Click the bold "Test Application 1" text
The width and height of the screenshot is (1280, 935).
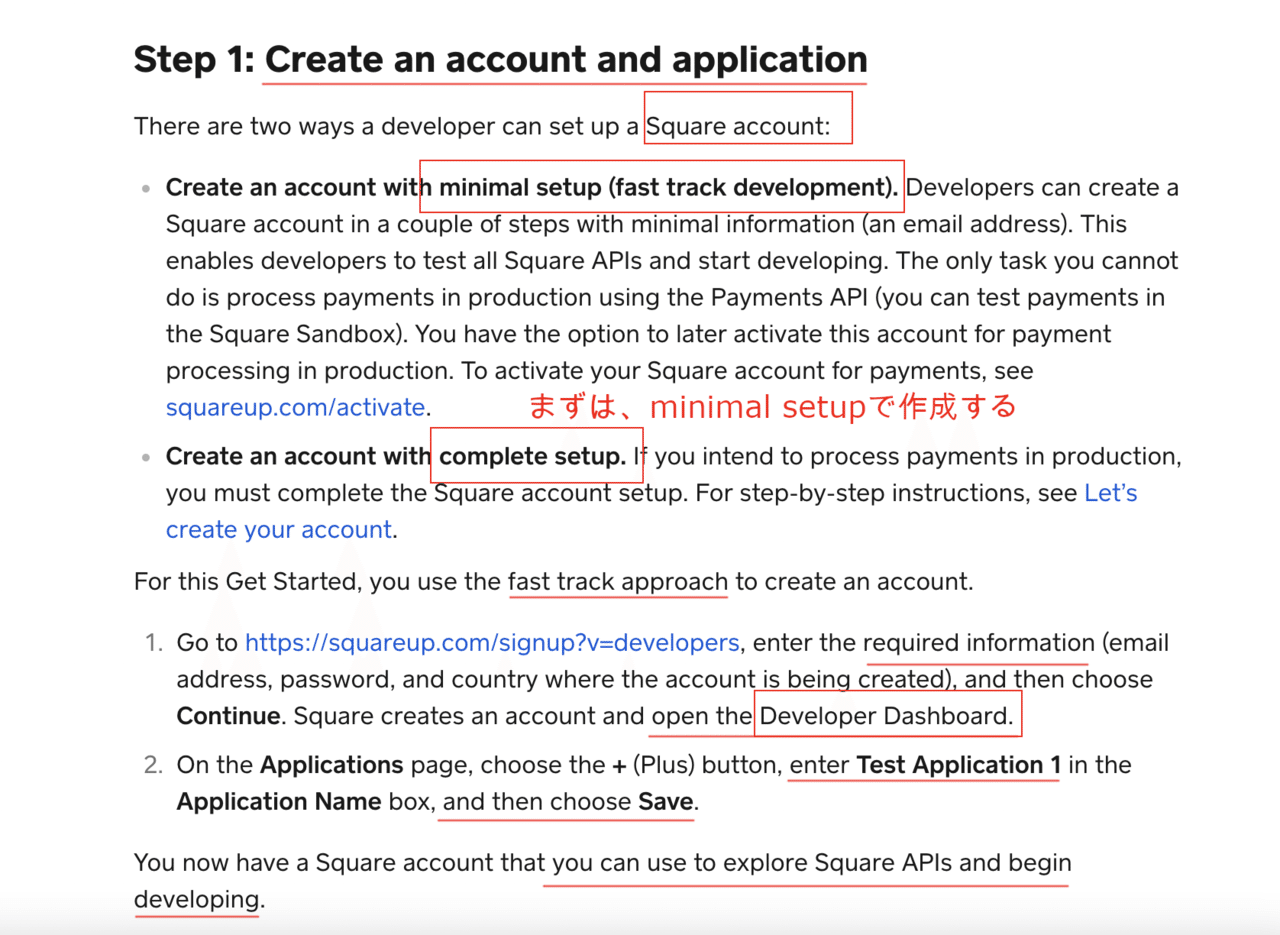click(x=959, y=766)
